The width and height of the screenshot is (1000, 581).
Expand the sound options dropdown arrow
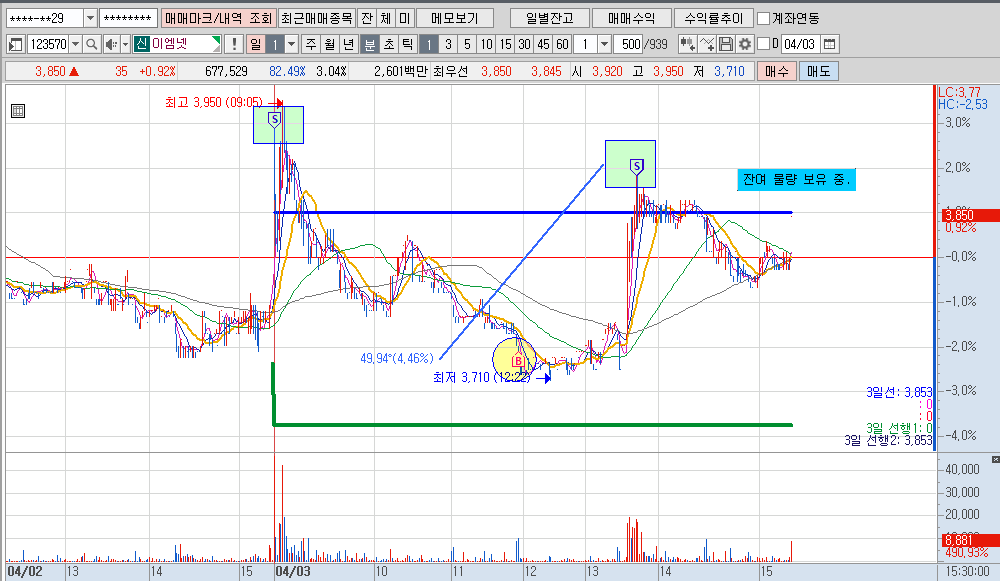click(x=125, y=44)
